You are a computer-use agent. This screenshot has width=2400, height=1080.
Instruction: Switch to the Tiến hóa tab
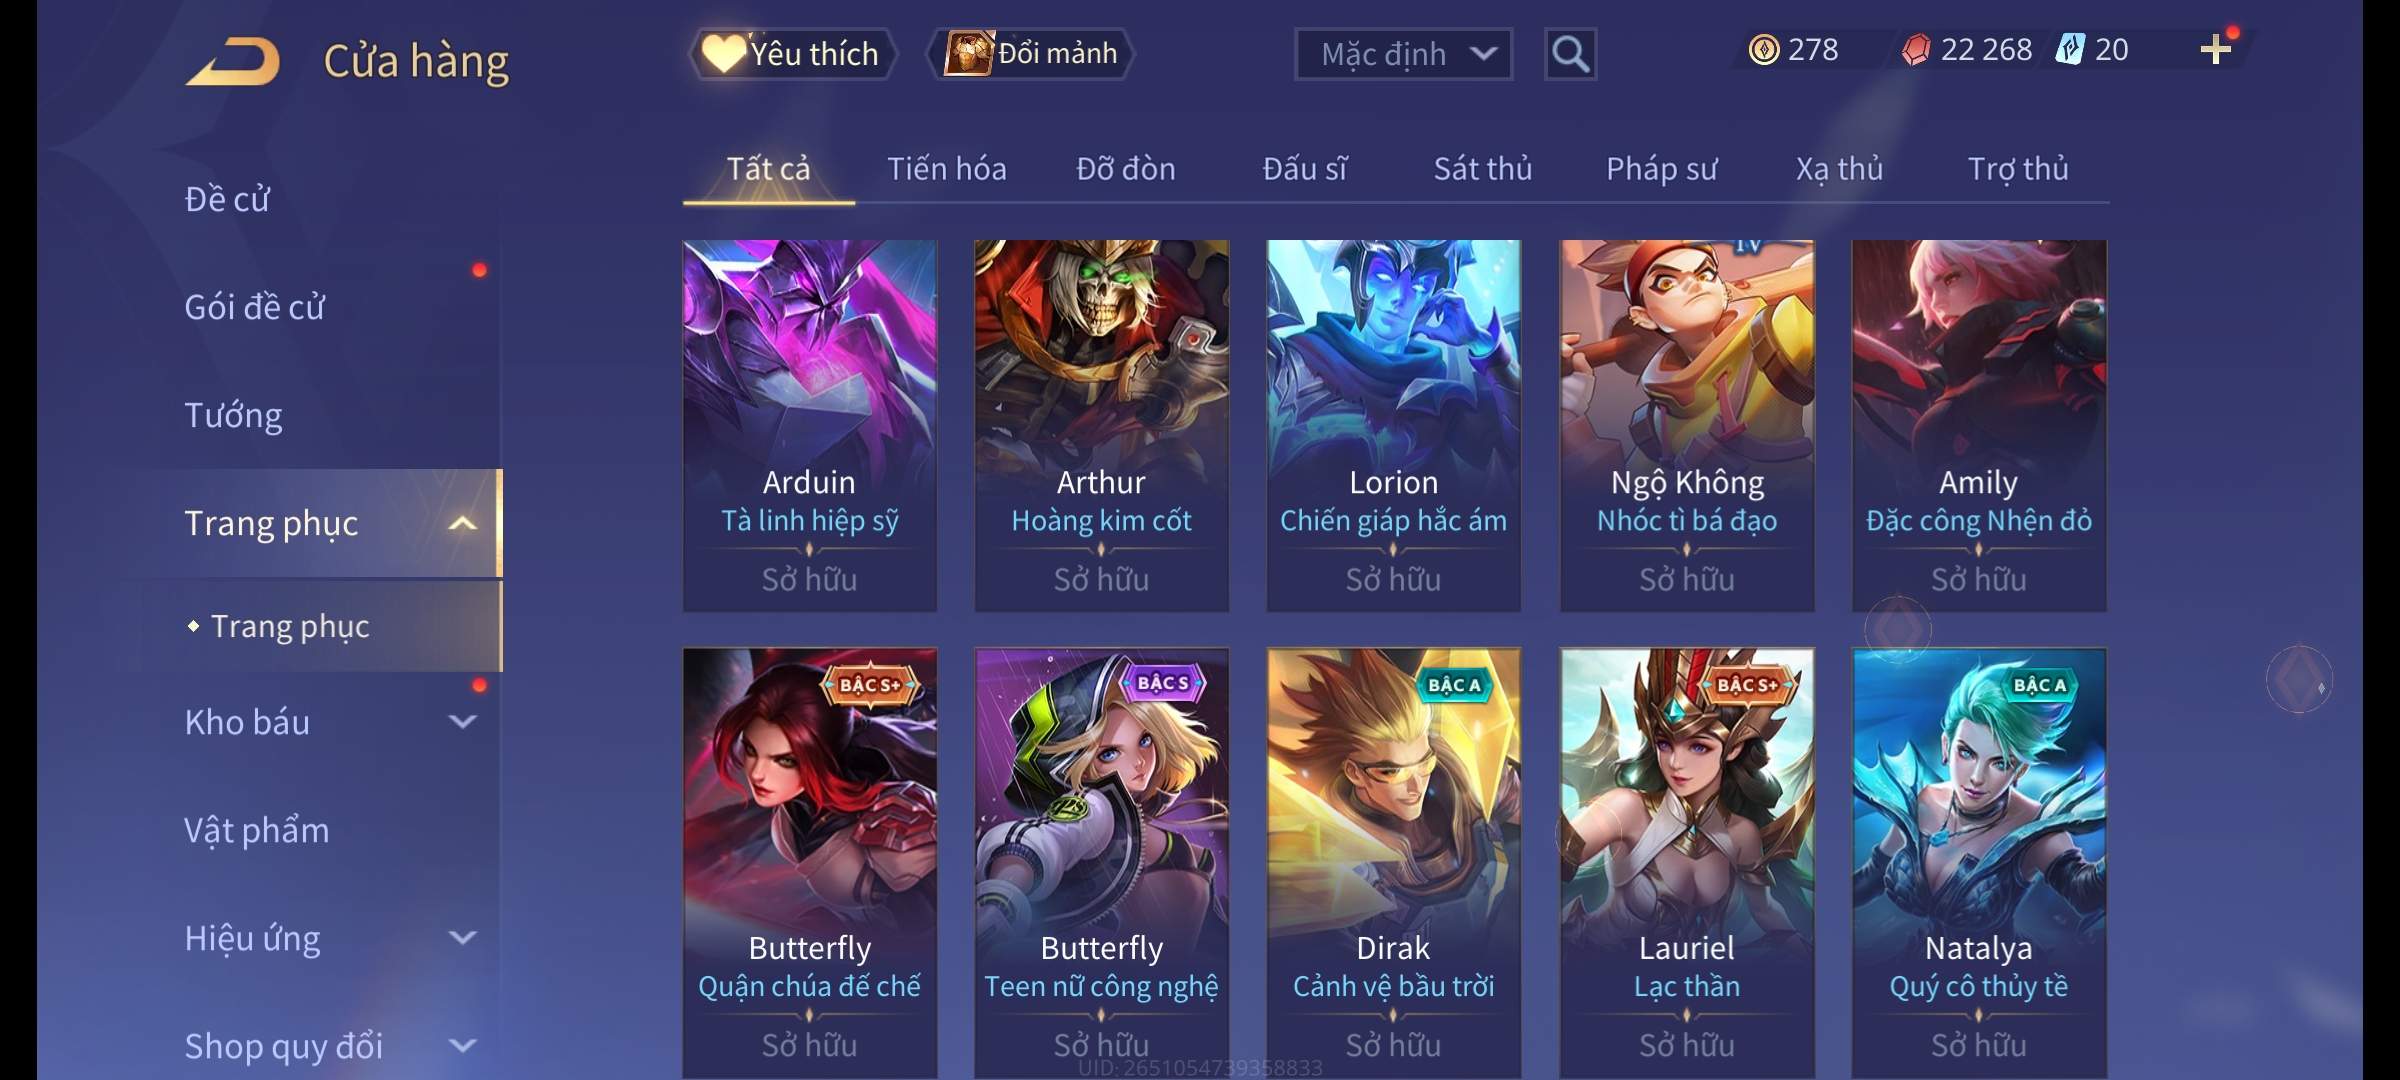tap(946, 169)
